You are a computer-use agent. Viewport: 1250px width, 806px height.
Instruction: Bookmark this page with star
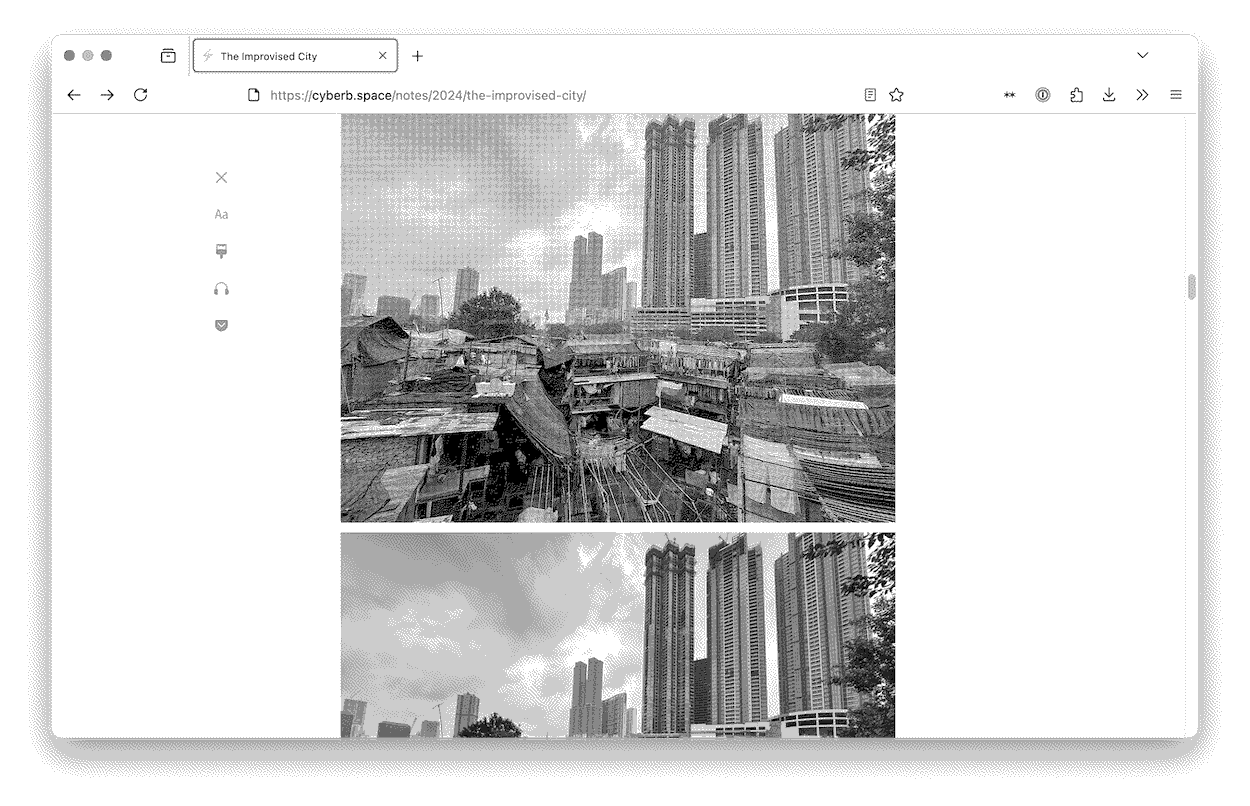[x=897, y=95]
